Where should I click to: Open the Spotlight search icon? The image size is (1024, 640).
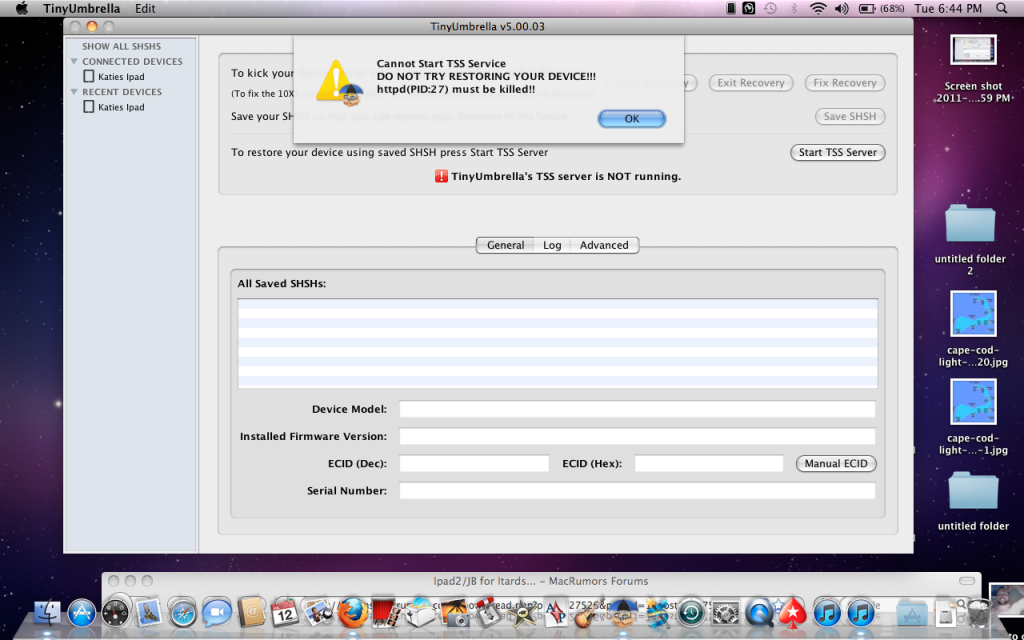1002,8
